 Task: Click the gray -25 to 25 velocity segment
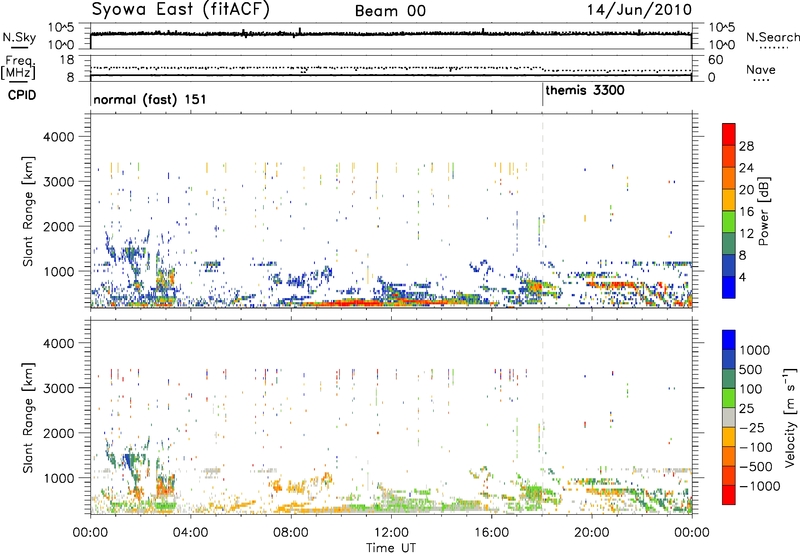tap(729, 417)
